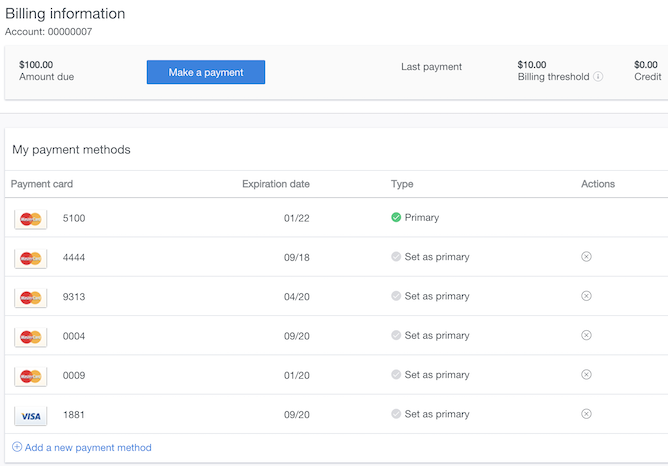Click the Payment card column header
Screen dimensions: 668x466
pos(41,184)
